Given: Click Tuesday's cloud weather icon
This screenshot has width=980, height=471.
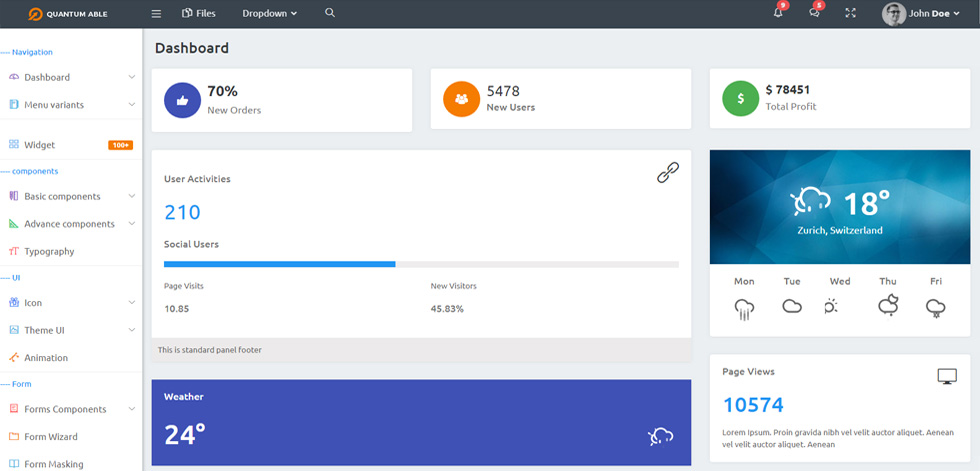Looking at the screenshot, I should (x=792, y=306).
